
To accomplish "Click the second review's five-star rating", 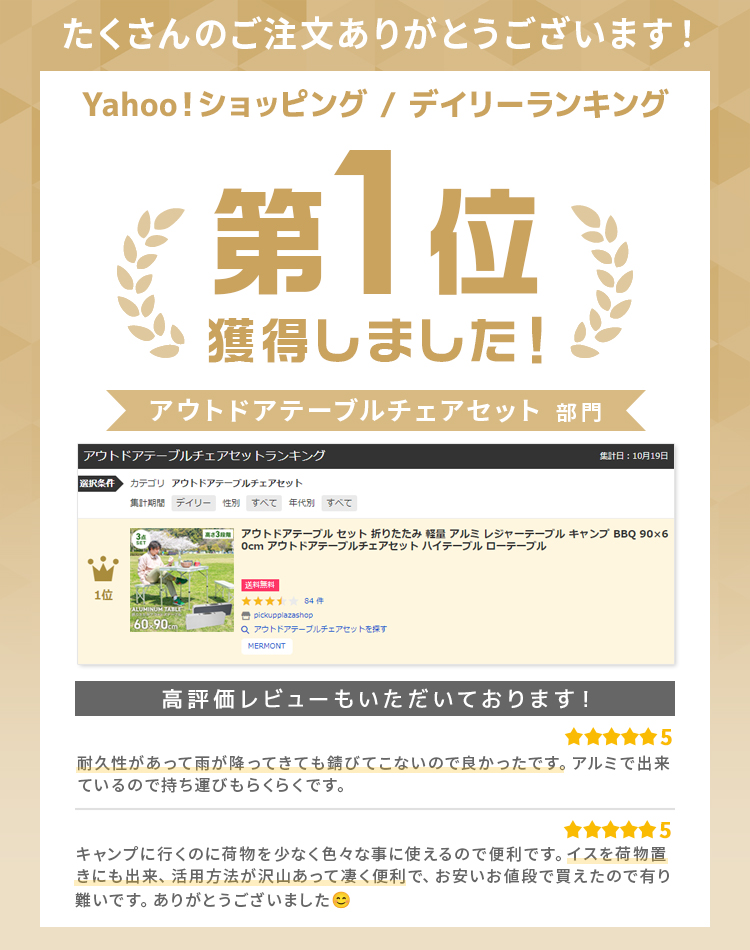I will pyautogui.click(x=610, y=829).
